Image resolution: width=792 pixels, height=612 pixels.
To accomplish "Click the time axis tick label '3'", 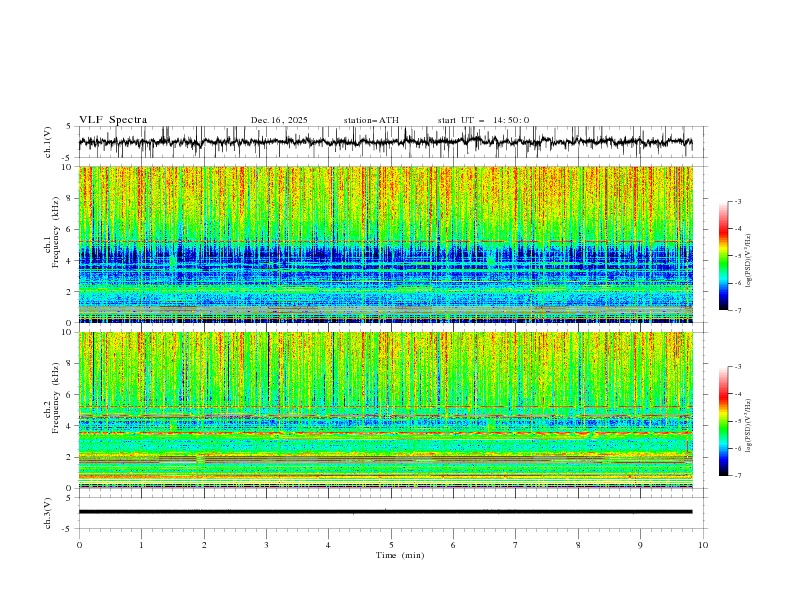I will [x=266, y=545].
